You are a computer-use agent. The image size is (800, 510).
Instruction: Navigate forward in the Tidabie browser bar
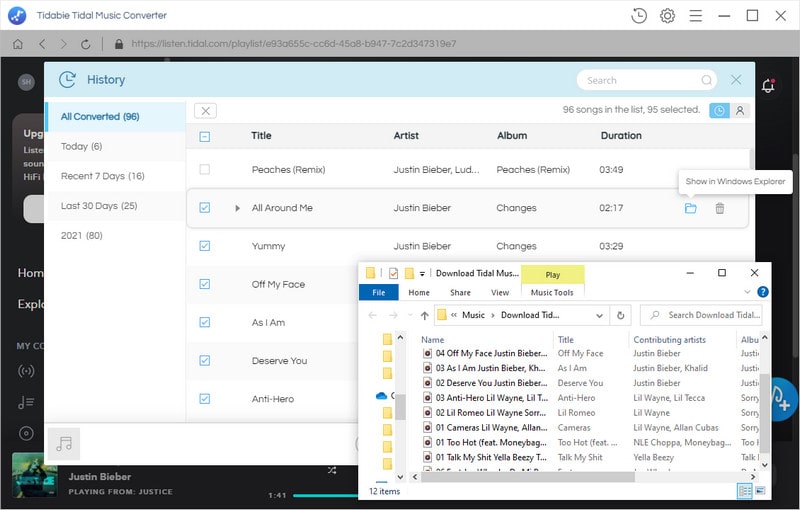63,44
